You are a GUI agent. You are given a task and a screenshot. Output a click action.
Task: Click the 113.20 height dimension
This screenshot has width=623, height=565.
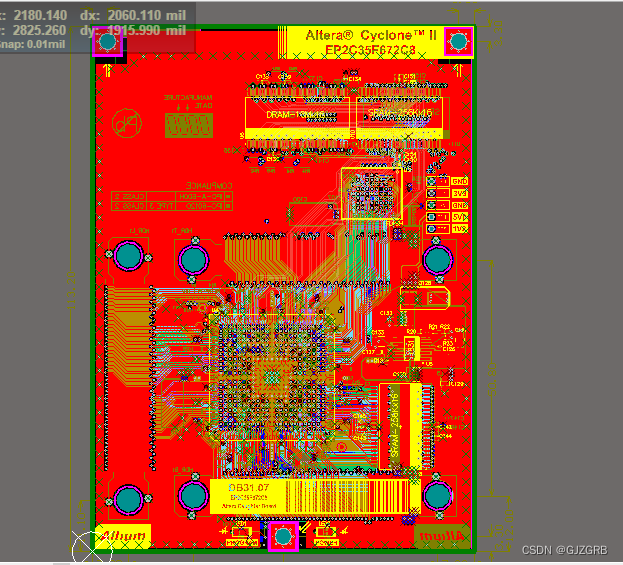pos(71,290)
